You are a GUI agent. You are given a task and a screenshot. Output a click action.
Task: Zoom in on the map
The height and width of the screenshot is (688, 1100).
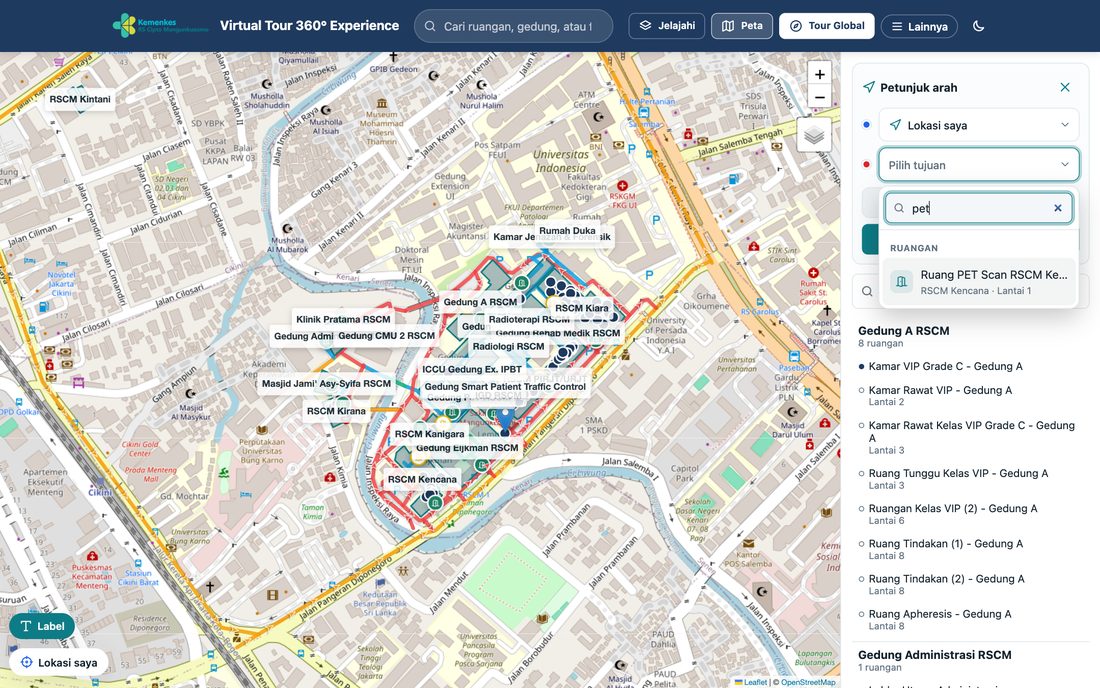(819, 74)
